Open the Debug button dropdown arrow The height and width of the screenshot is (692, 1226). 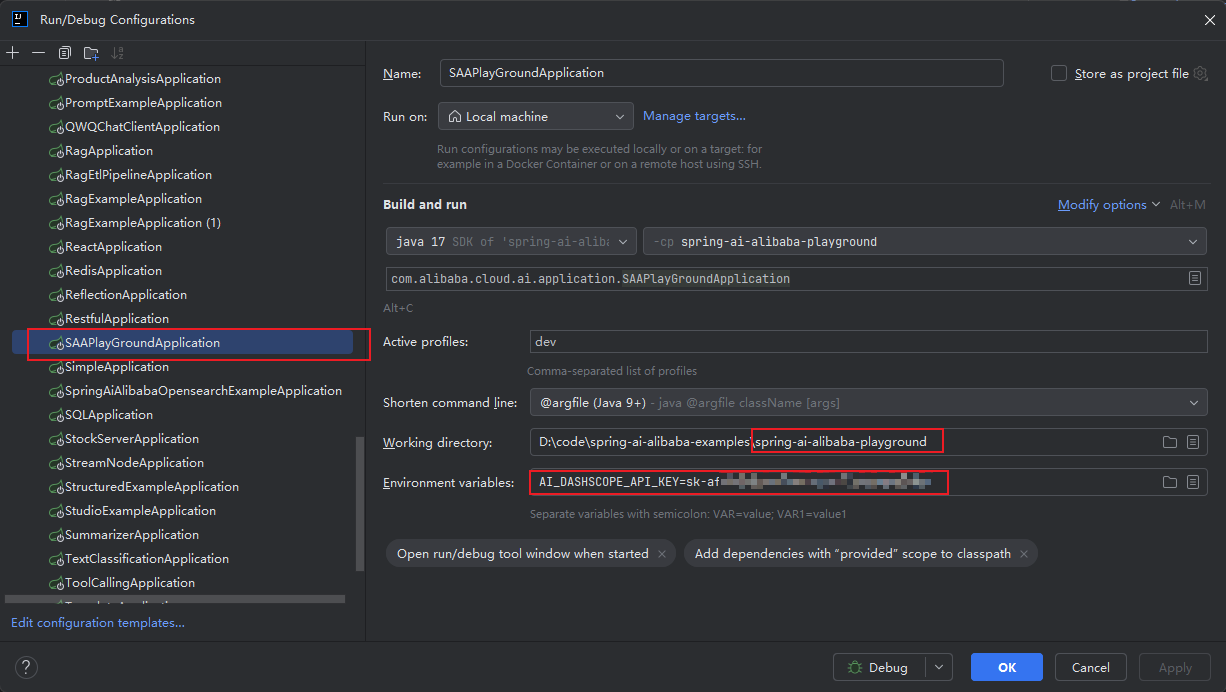(x=938, y=667)
